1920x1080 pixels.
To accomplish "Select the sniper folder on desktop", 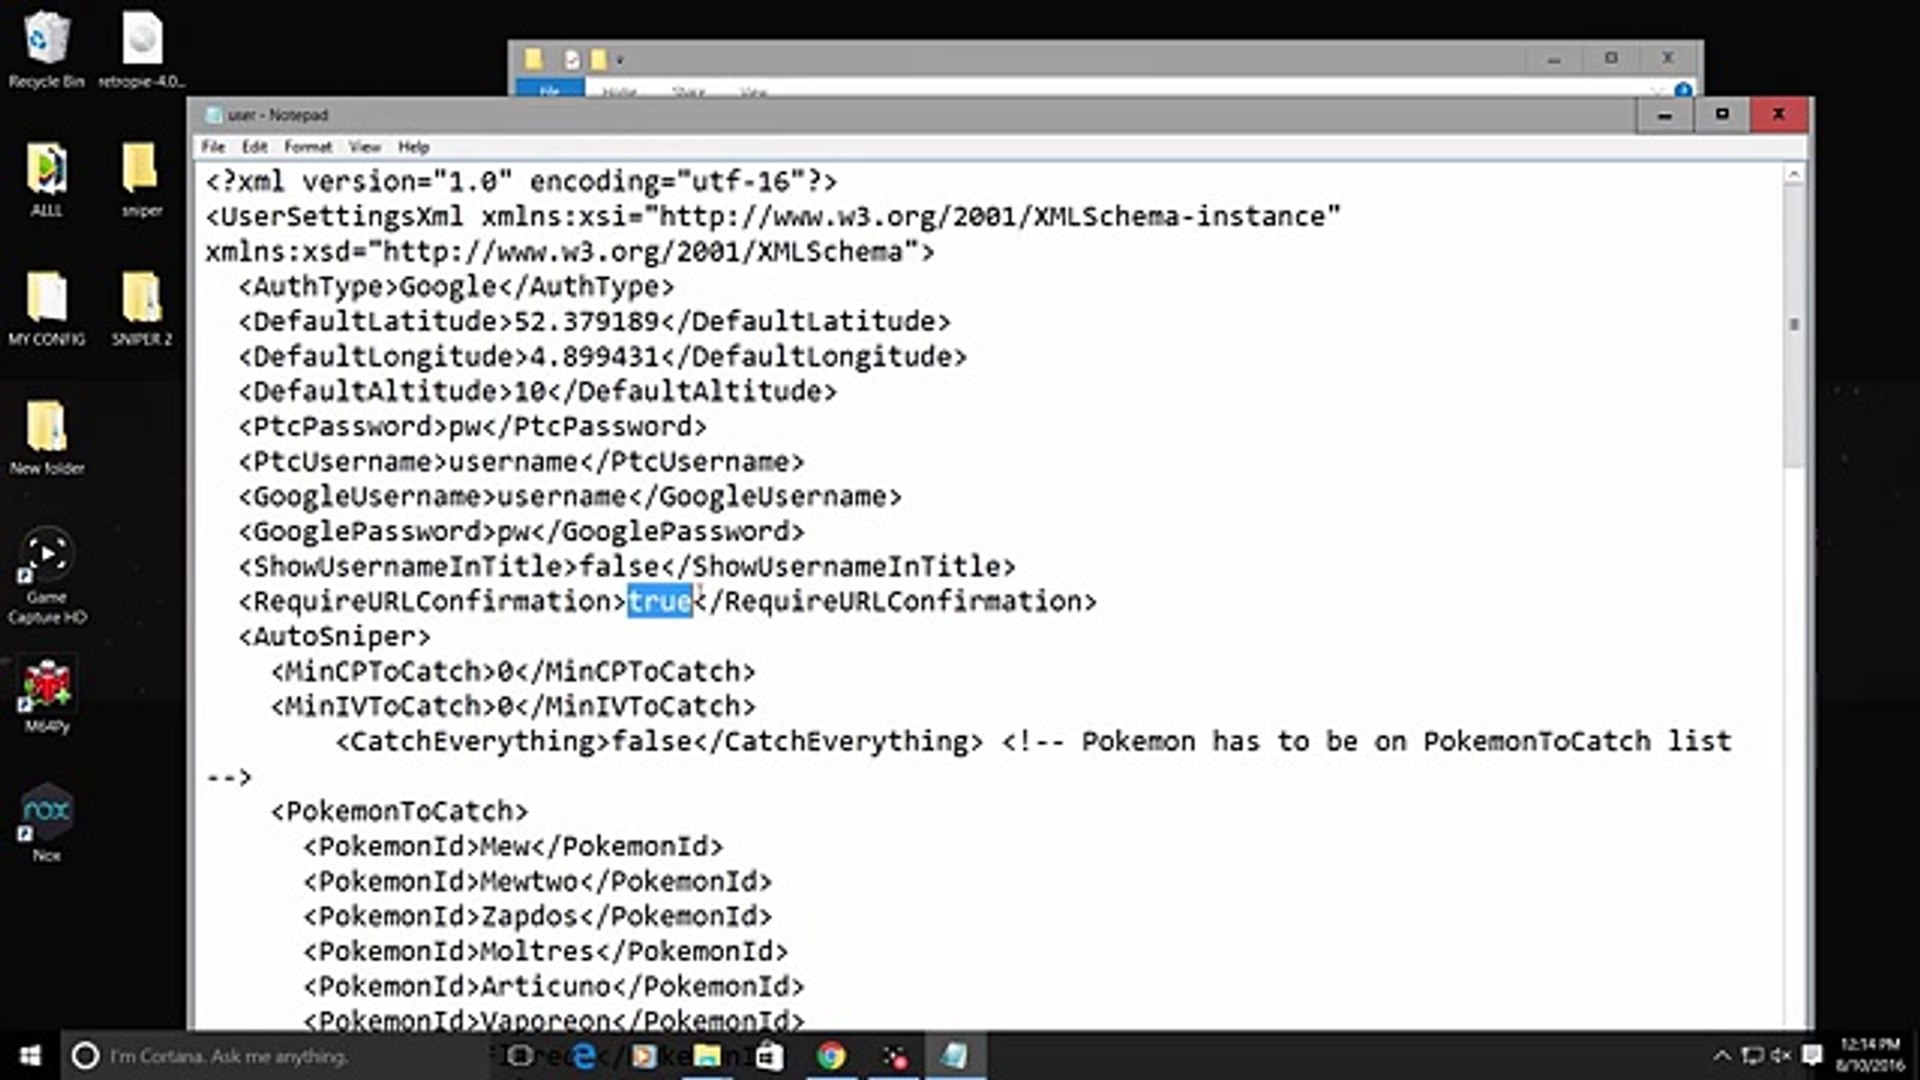I will 141,180.
